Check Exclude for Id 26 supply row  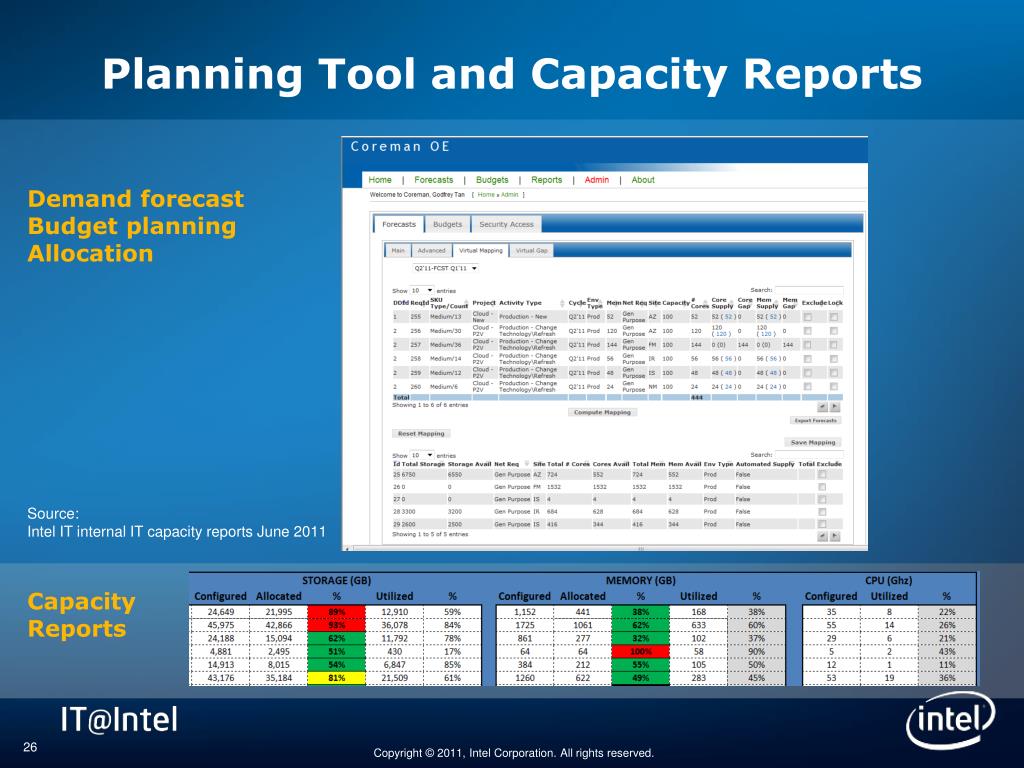(x=822, y=487)
